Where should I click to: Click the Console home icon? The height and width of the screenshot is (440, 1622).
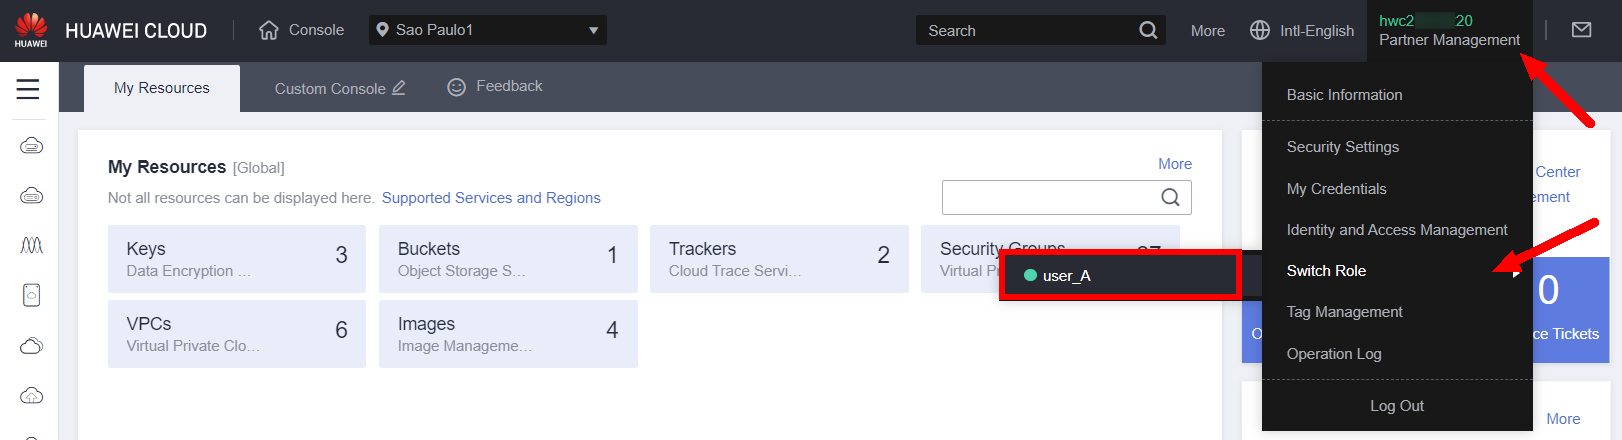[269, 30]
